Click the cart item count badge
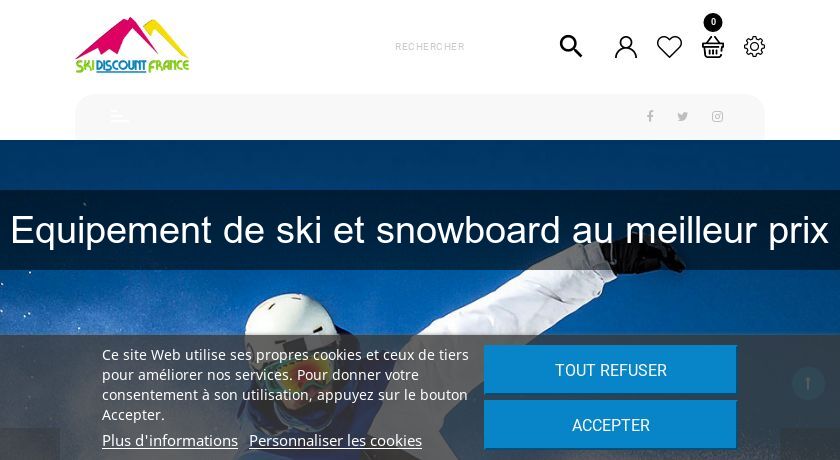The width and height of the screenshot is (840, 460). point(713,22)
